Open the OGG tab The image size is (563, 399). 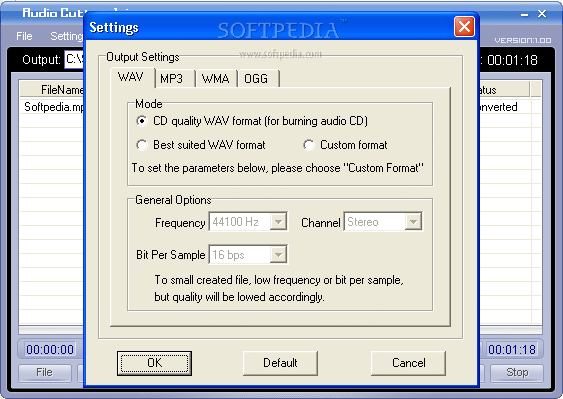click(x=258, y=78)
